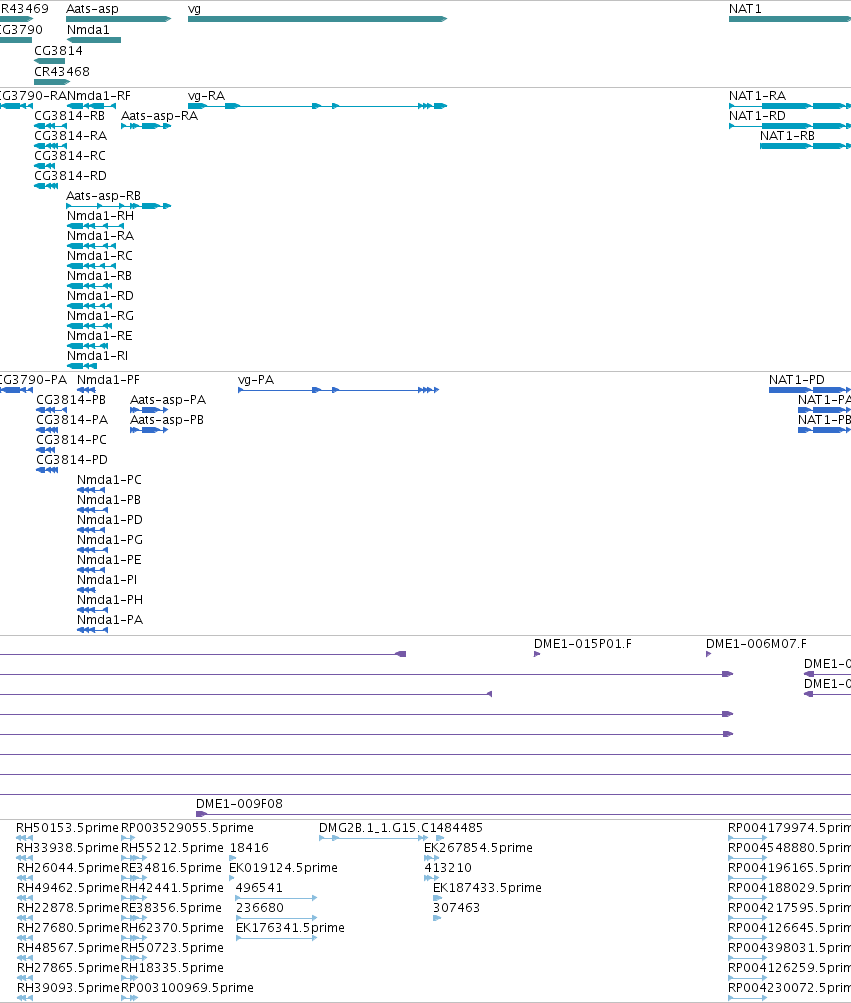Select the CG3814-PB protein label

tap(71, 400)
